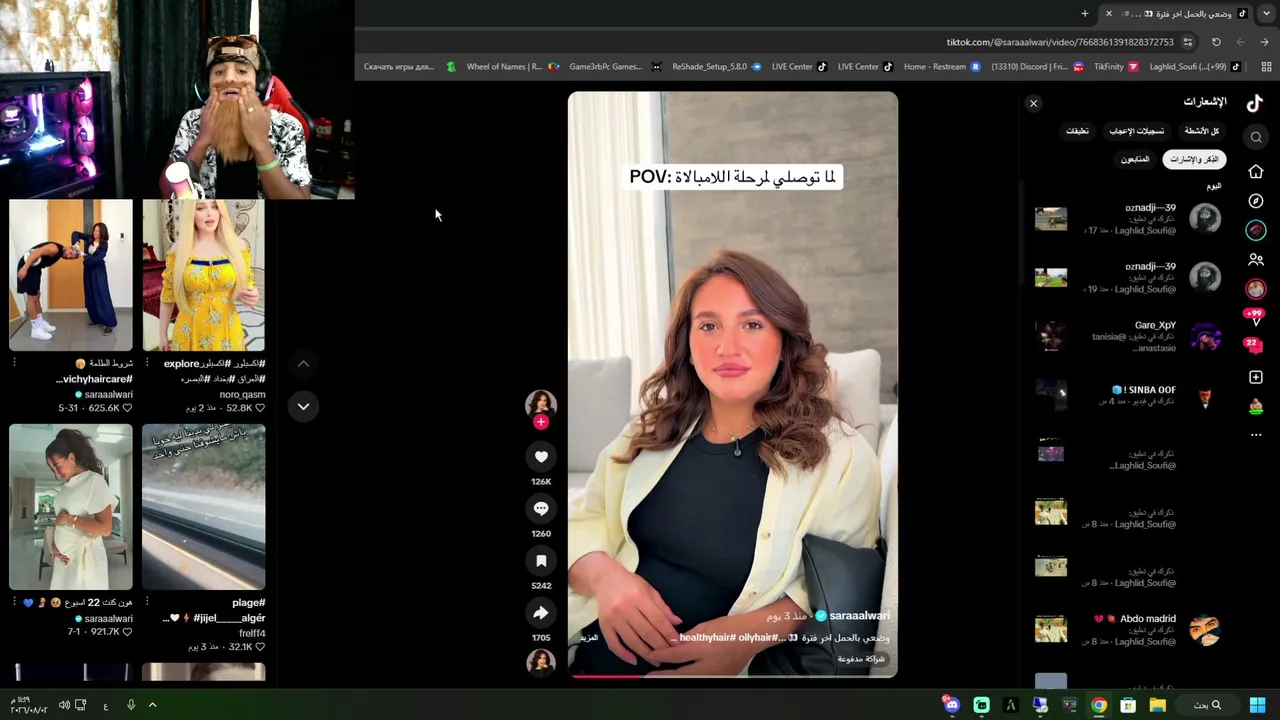Open the yellow dress video thumbnail by noro_qasm

pos(204,275)
